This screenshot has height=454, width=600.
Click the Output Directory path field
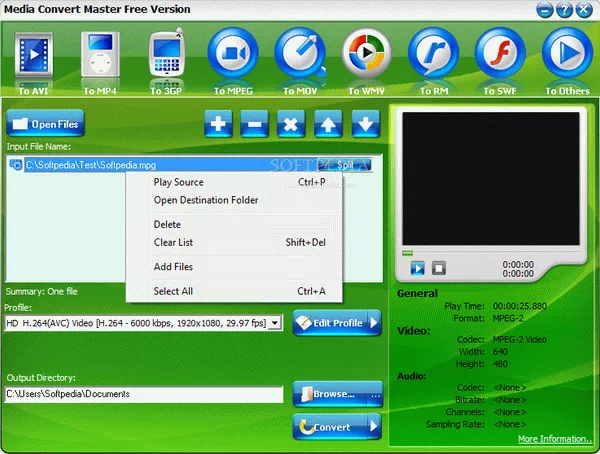coord(143,394)
